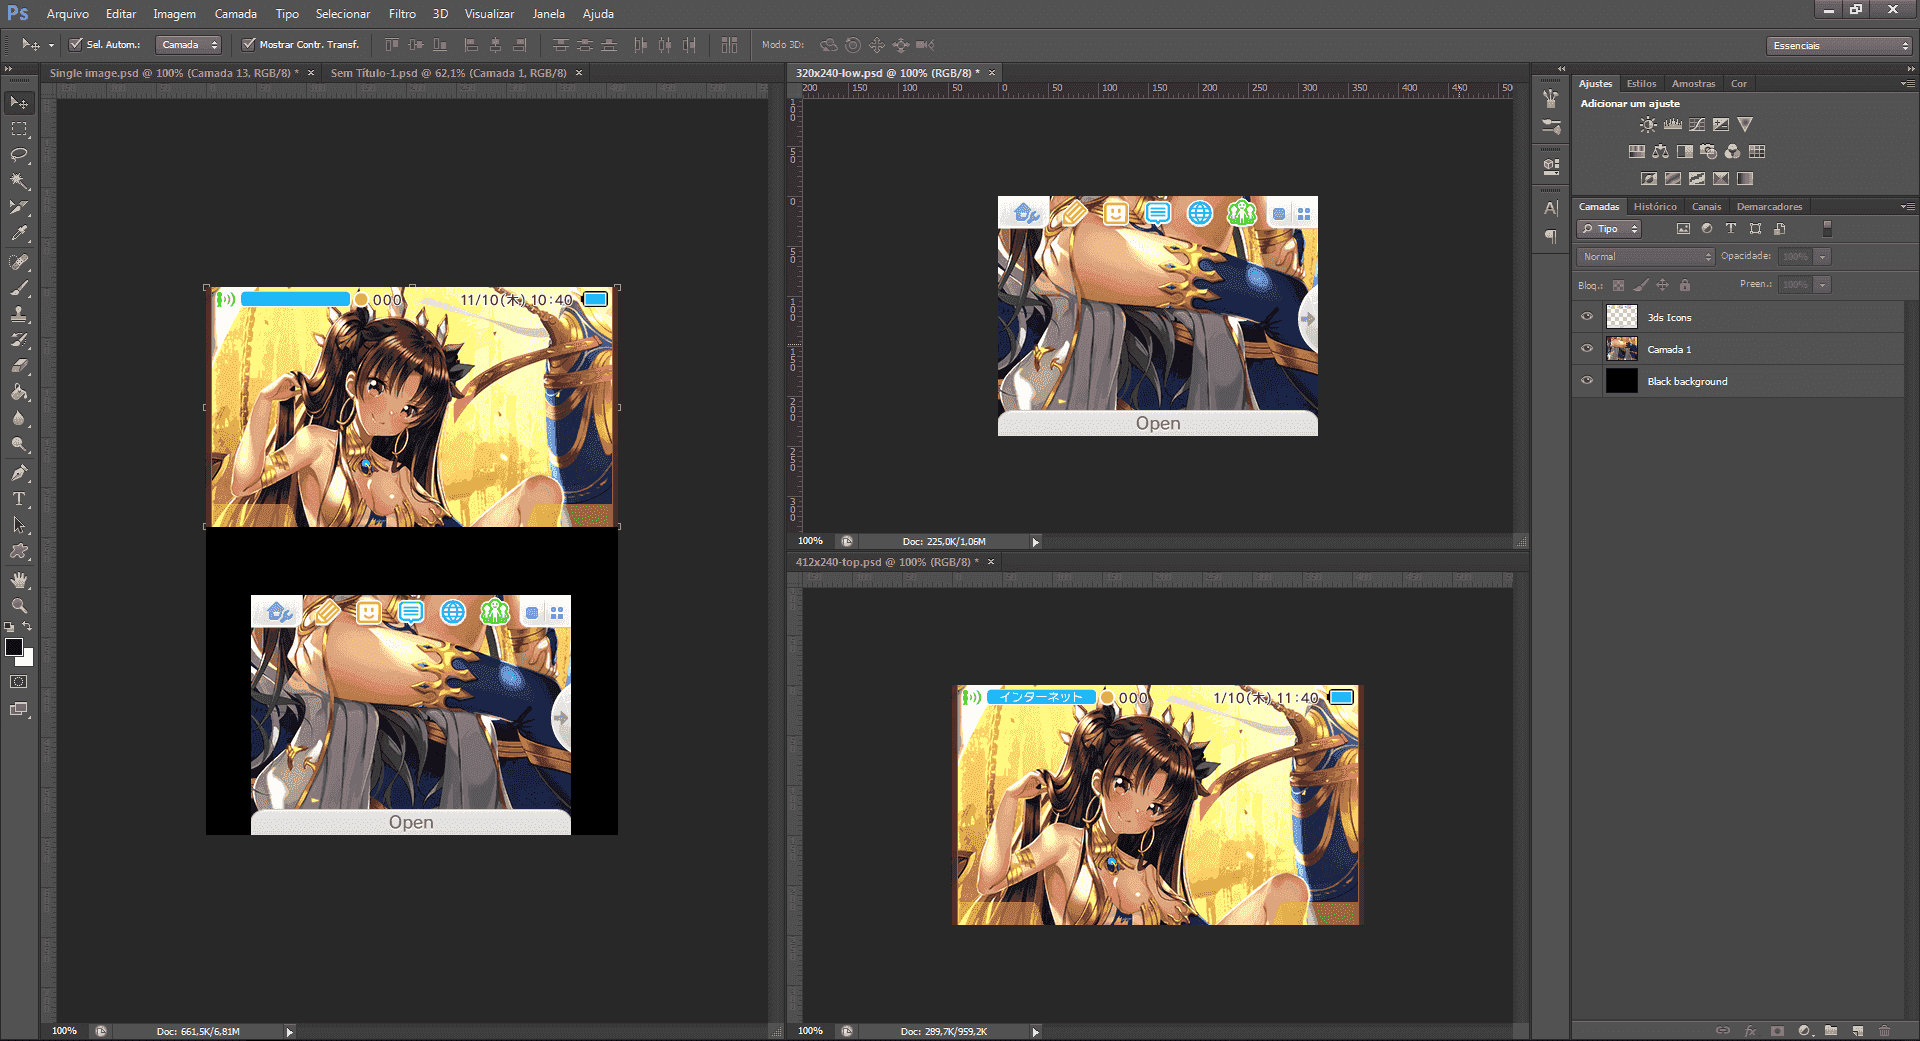Open the auto-select Camada dropdown

click(189, 45)
